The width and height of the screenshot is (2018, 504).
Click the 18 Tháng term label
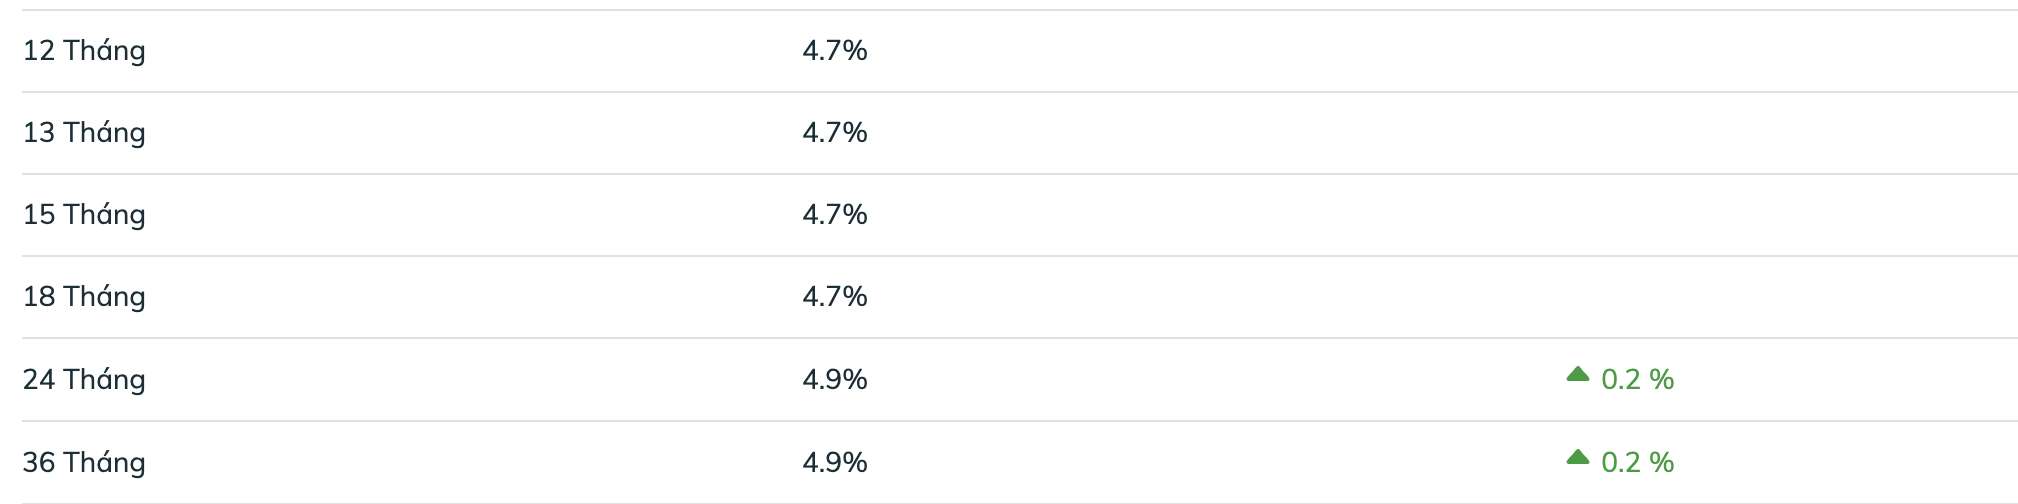pos(84,297)
